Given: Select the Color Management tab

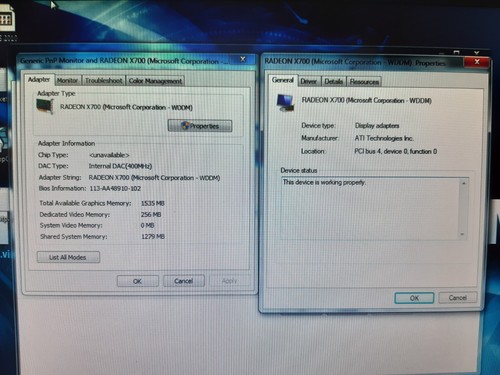Looking at the screenshot, I should click(155, 81).
